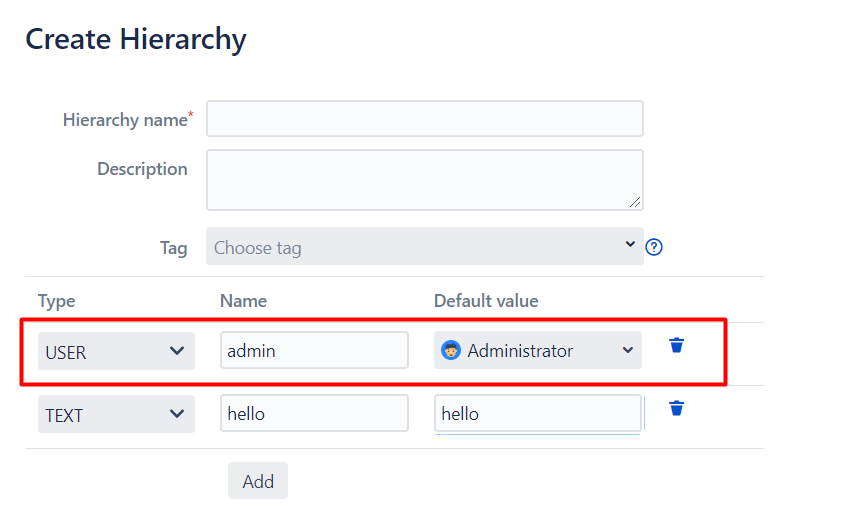Screen dimensions: 859x528
Task: Click the hello default value field
Action: pos(537,413)
